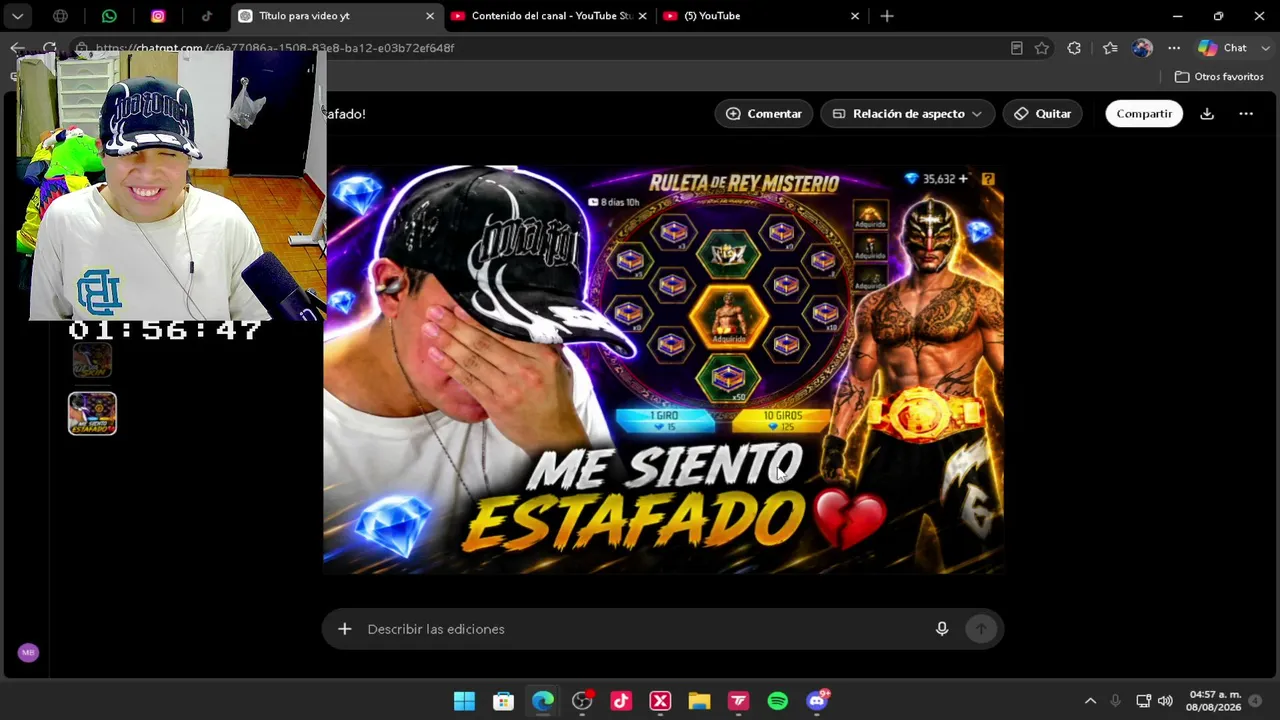1280x720 pixels.
Task: Open the network settings tray icon
Action: coord(1143,701)
